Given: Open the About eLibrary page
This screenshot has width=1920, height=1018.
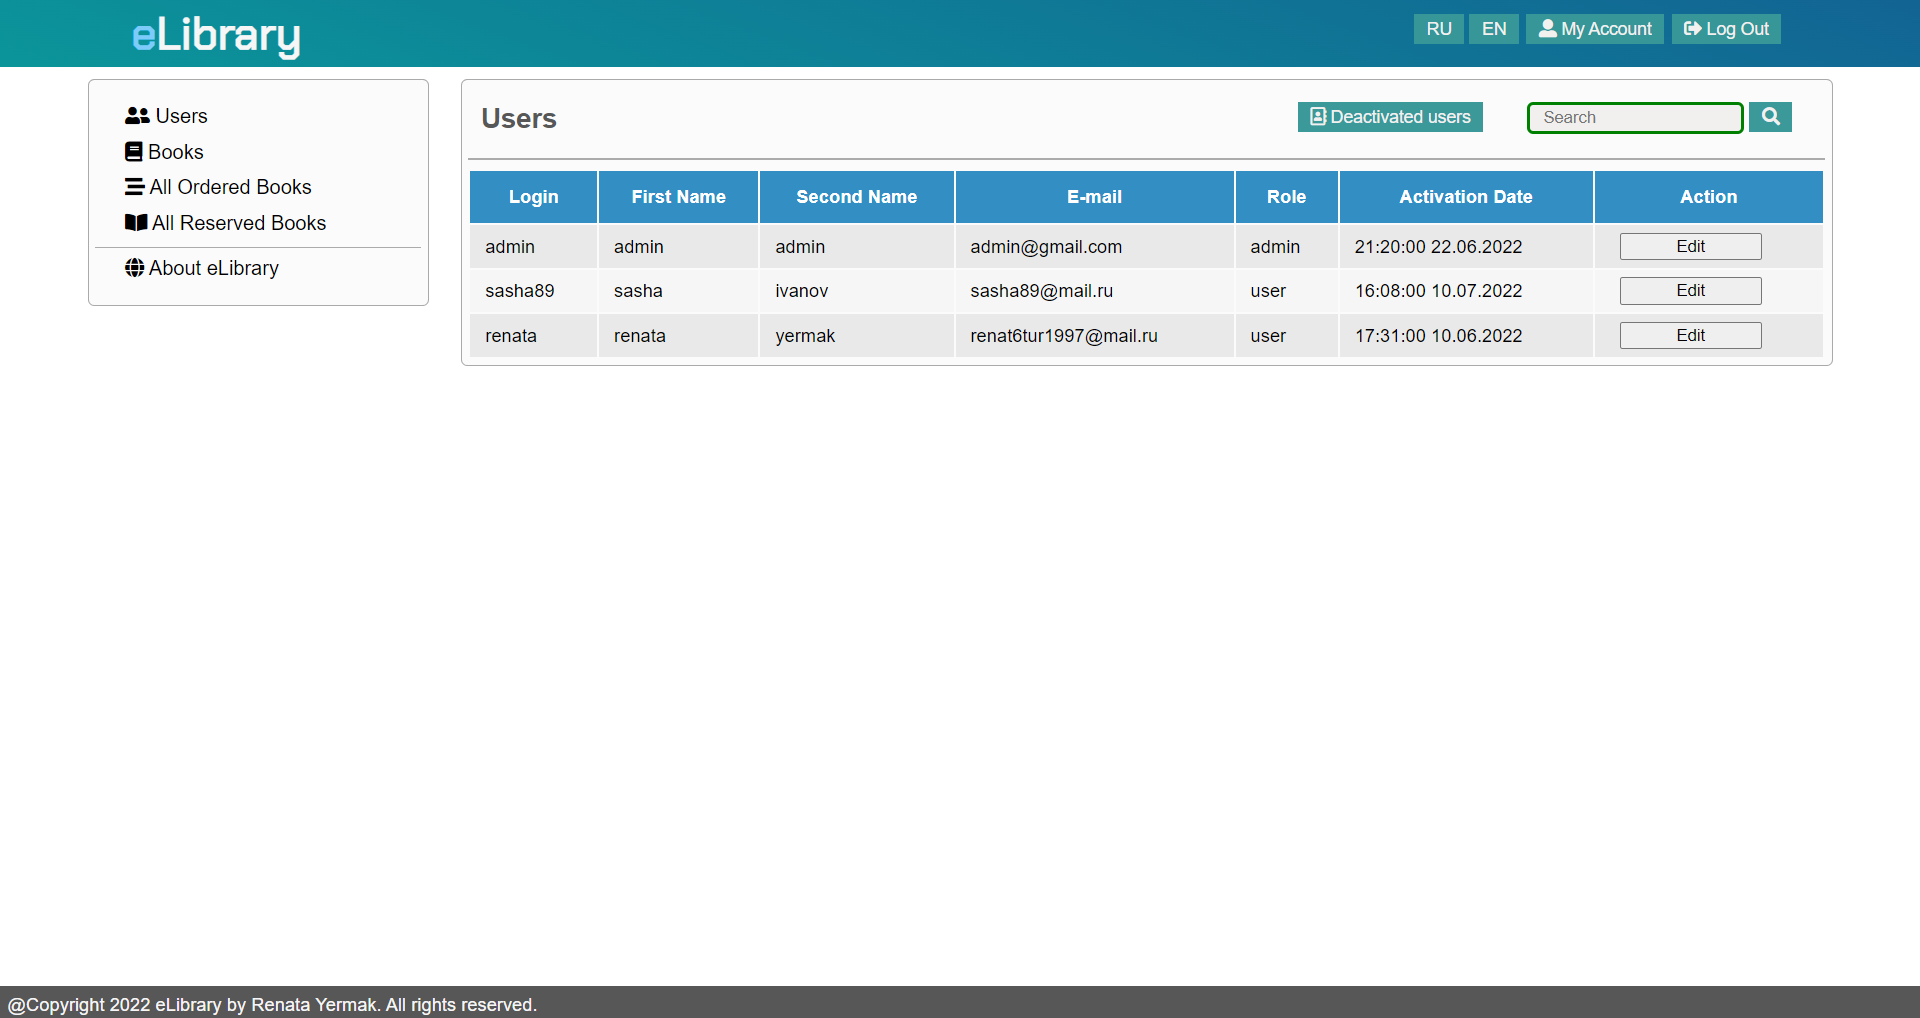Looking at the screenshot, I should [213, 267].
